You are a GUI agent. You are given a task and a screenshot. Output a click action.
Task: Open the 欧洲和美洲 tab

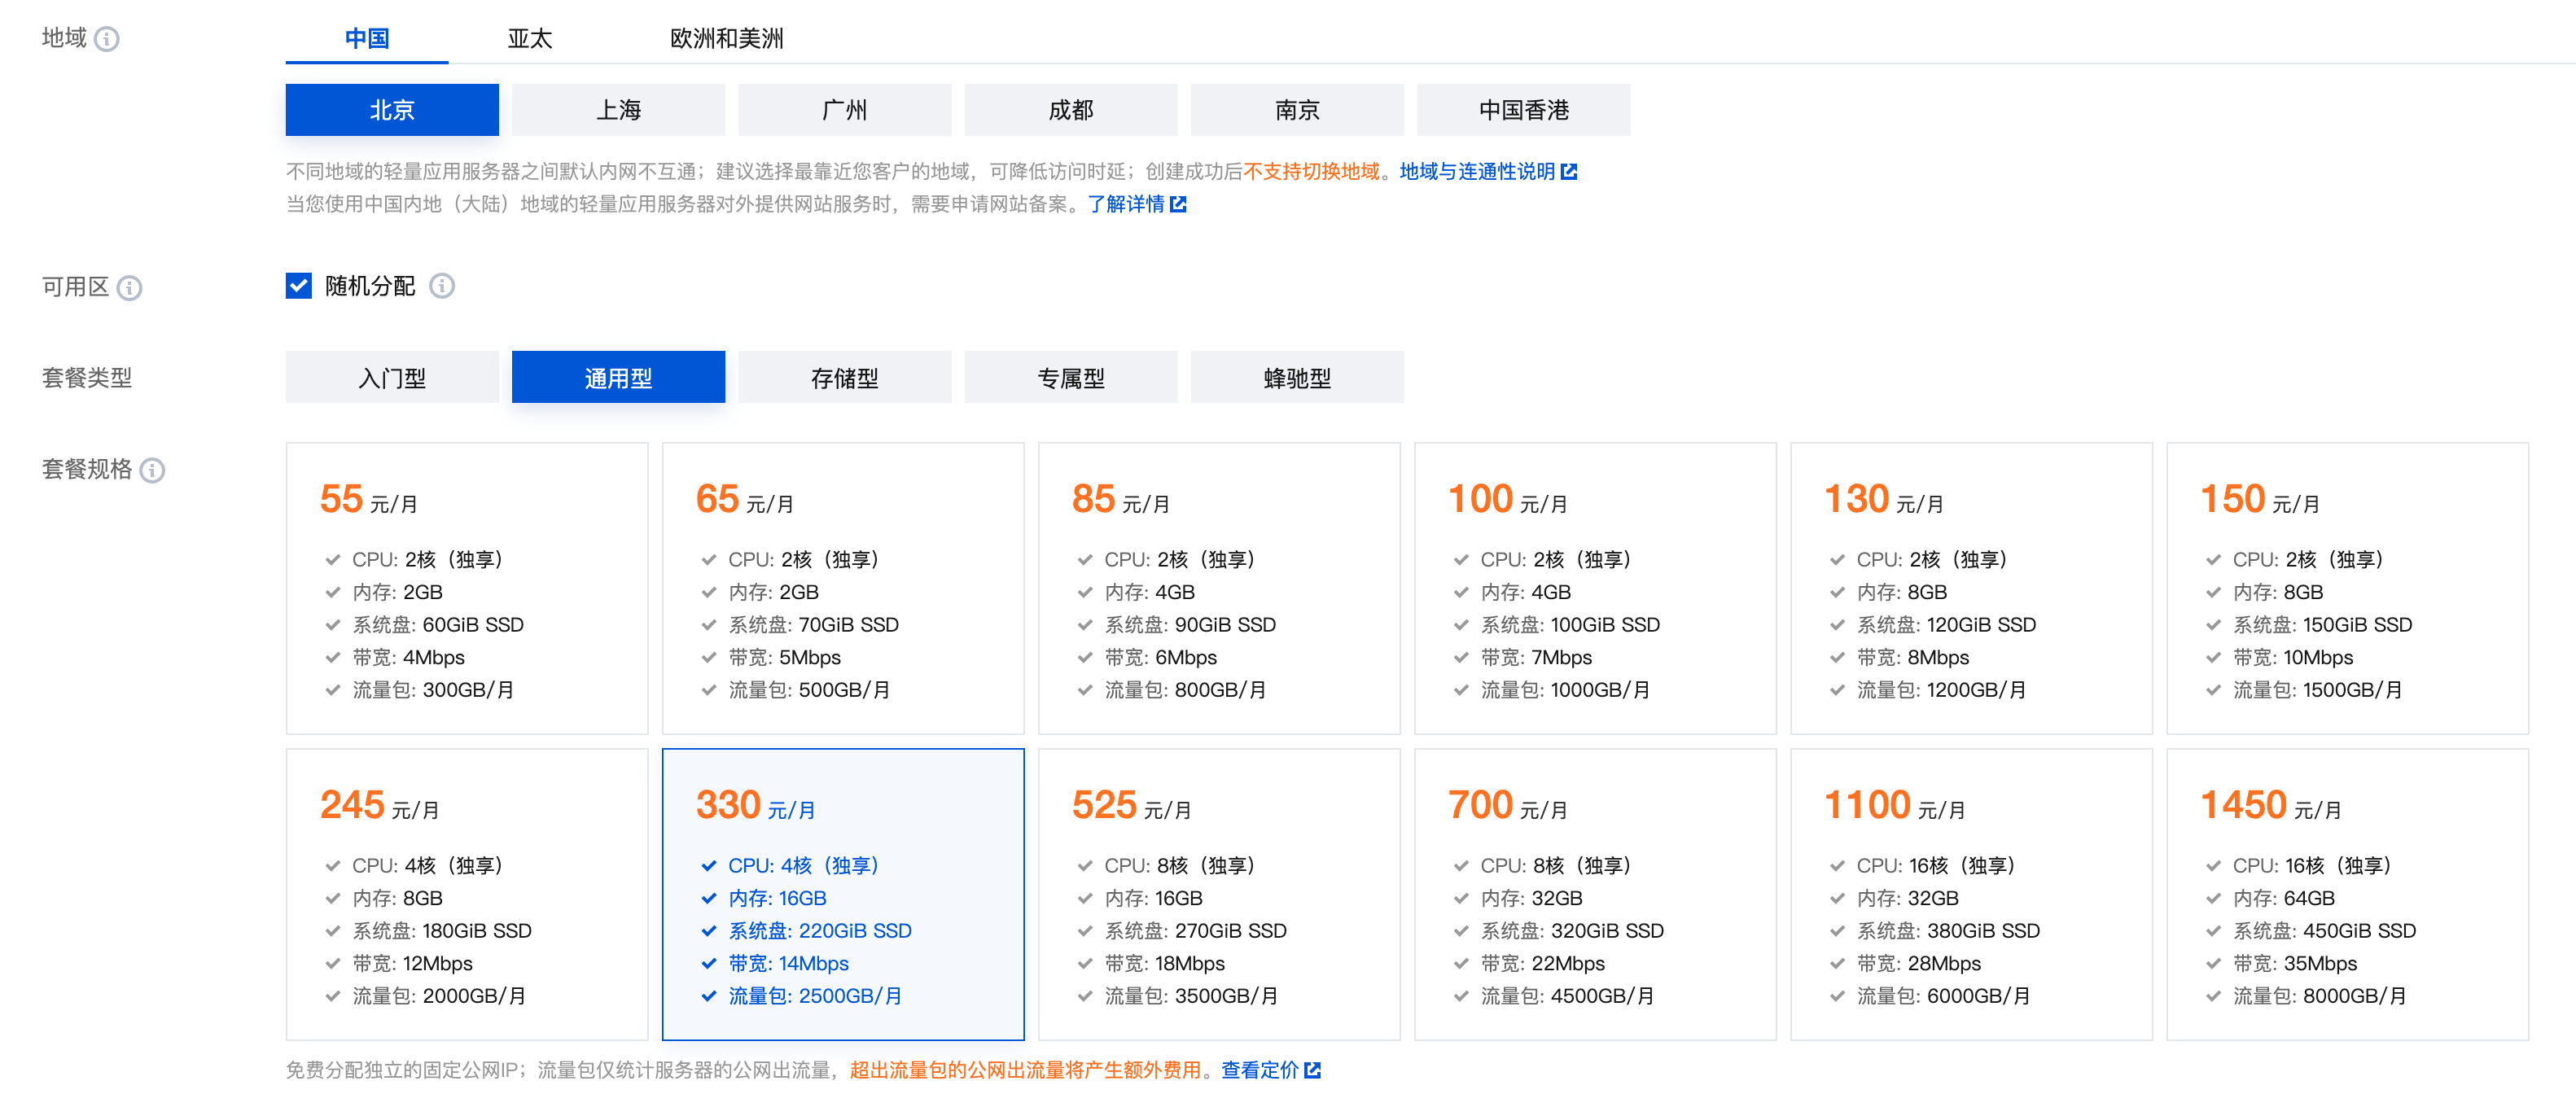click(726, 39)
